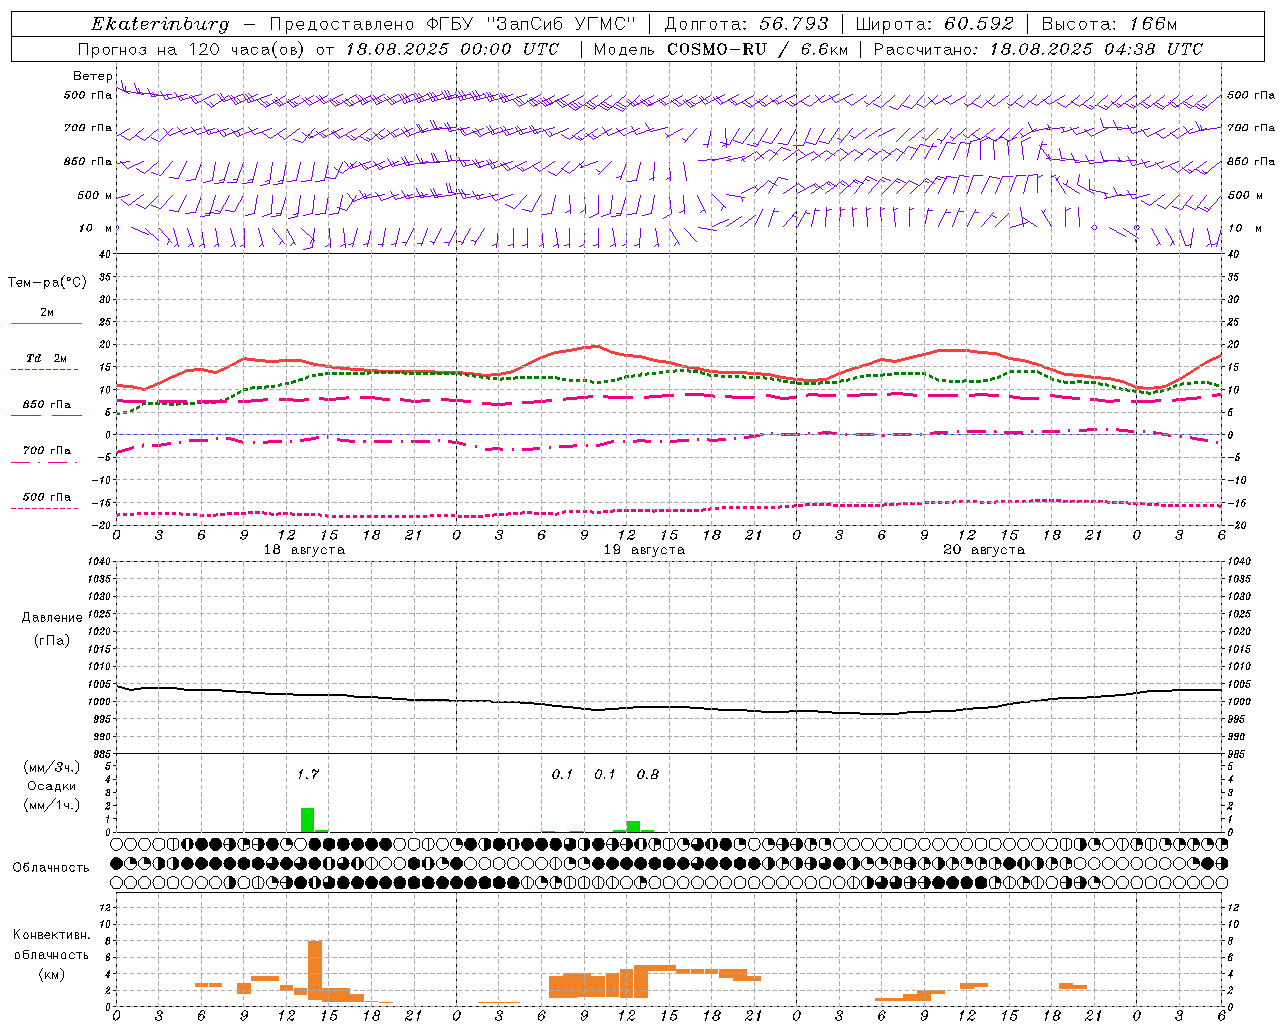Viewport: 1280px width, 1024px height.
Task: Click the left 700 гПа wind level label
Action: (x=88, y=128)
